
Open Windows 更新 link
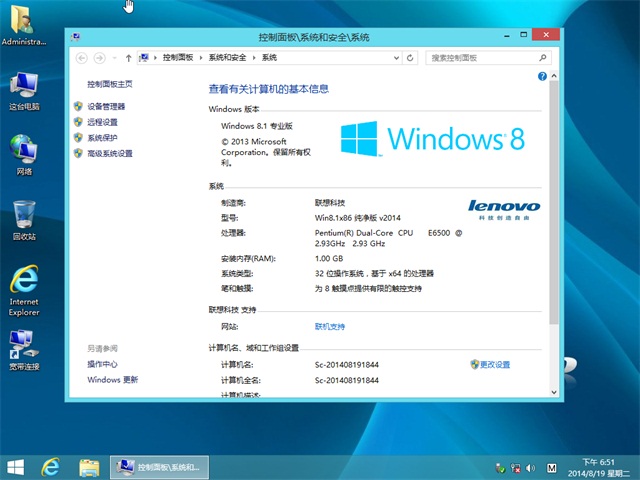(x=113, y=380)
